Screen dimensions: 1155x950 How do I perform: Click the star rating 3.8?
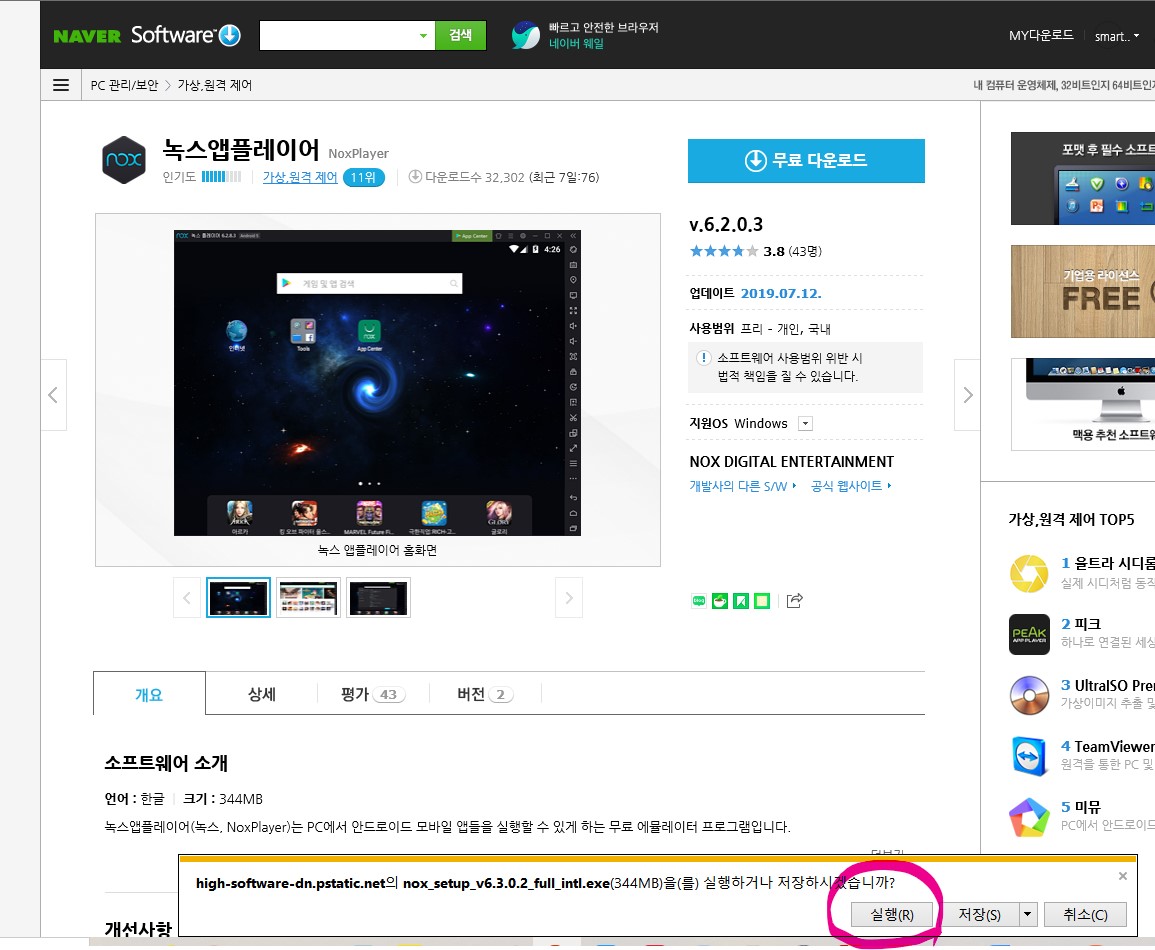724,251
